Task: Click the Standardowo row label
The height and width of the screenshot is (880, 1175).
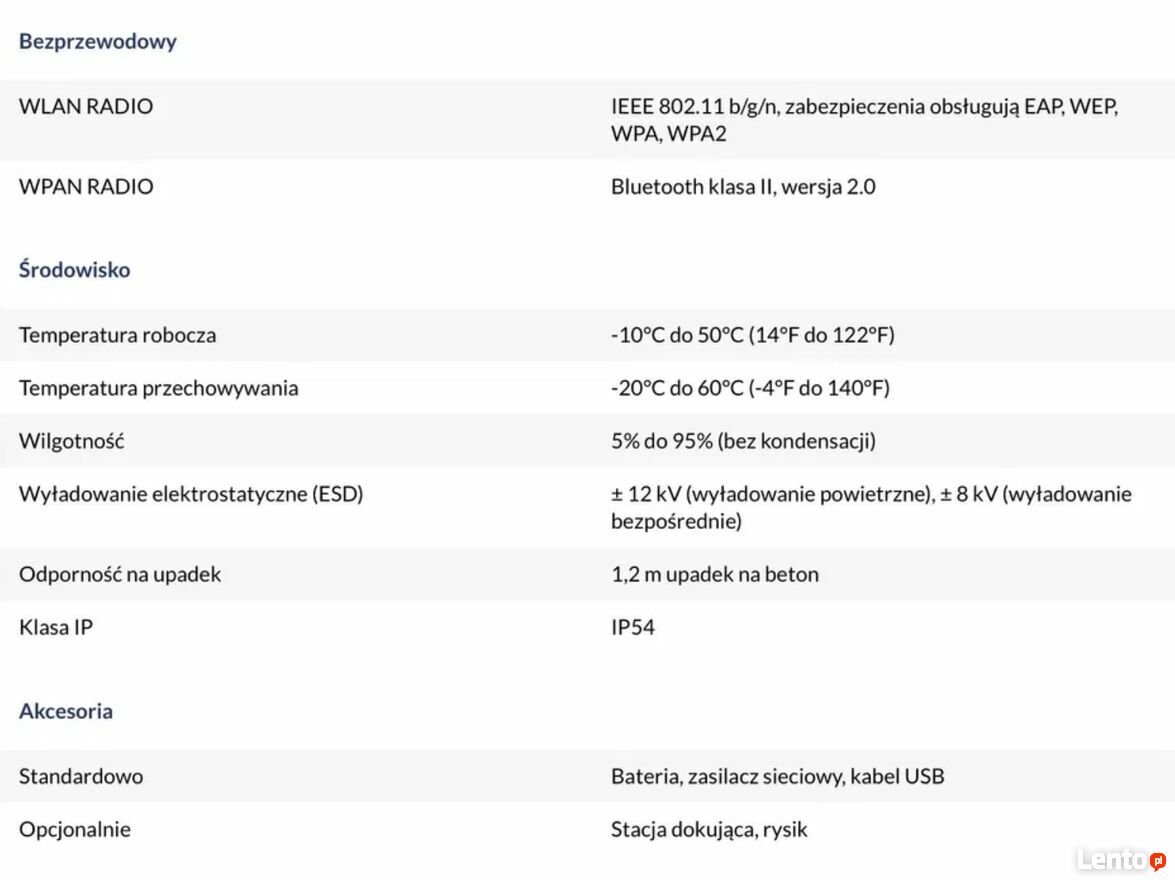Action: tap(81, 777)
